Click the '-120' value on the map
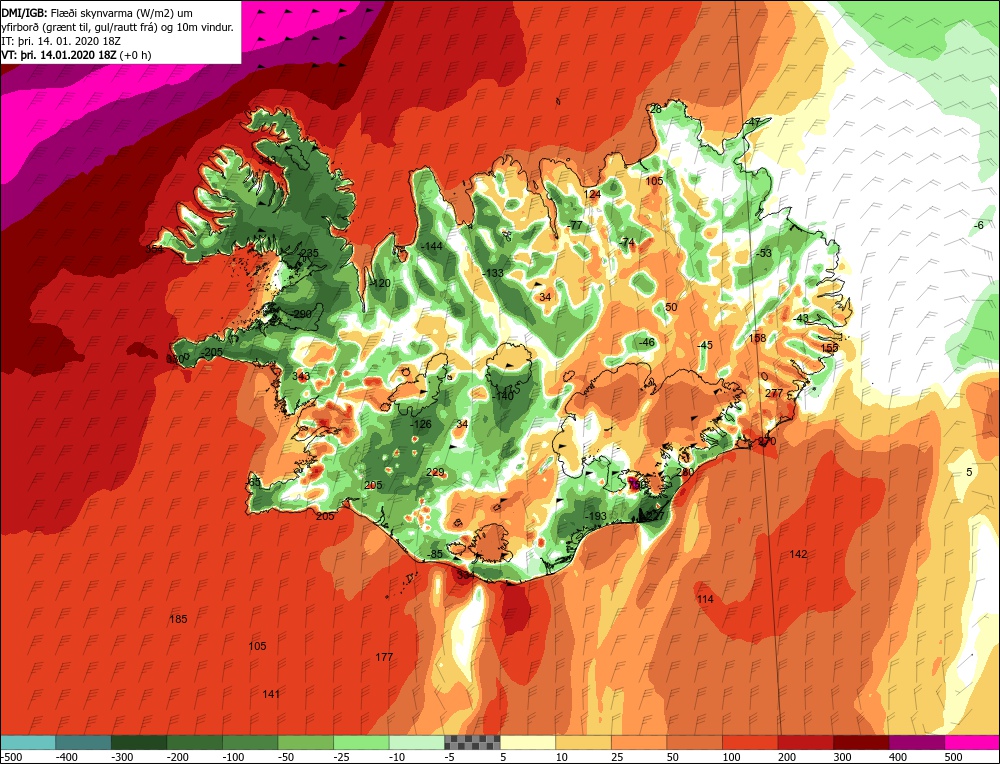Image resolution: width=1000 pixels, height=764 pixels. tap(380, 283)
